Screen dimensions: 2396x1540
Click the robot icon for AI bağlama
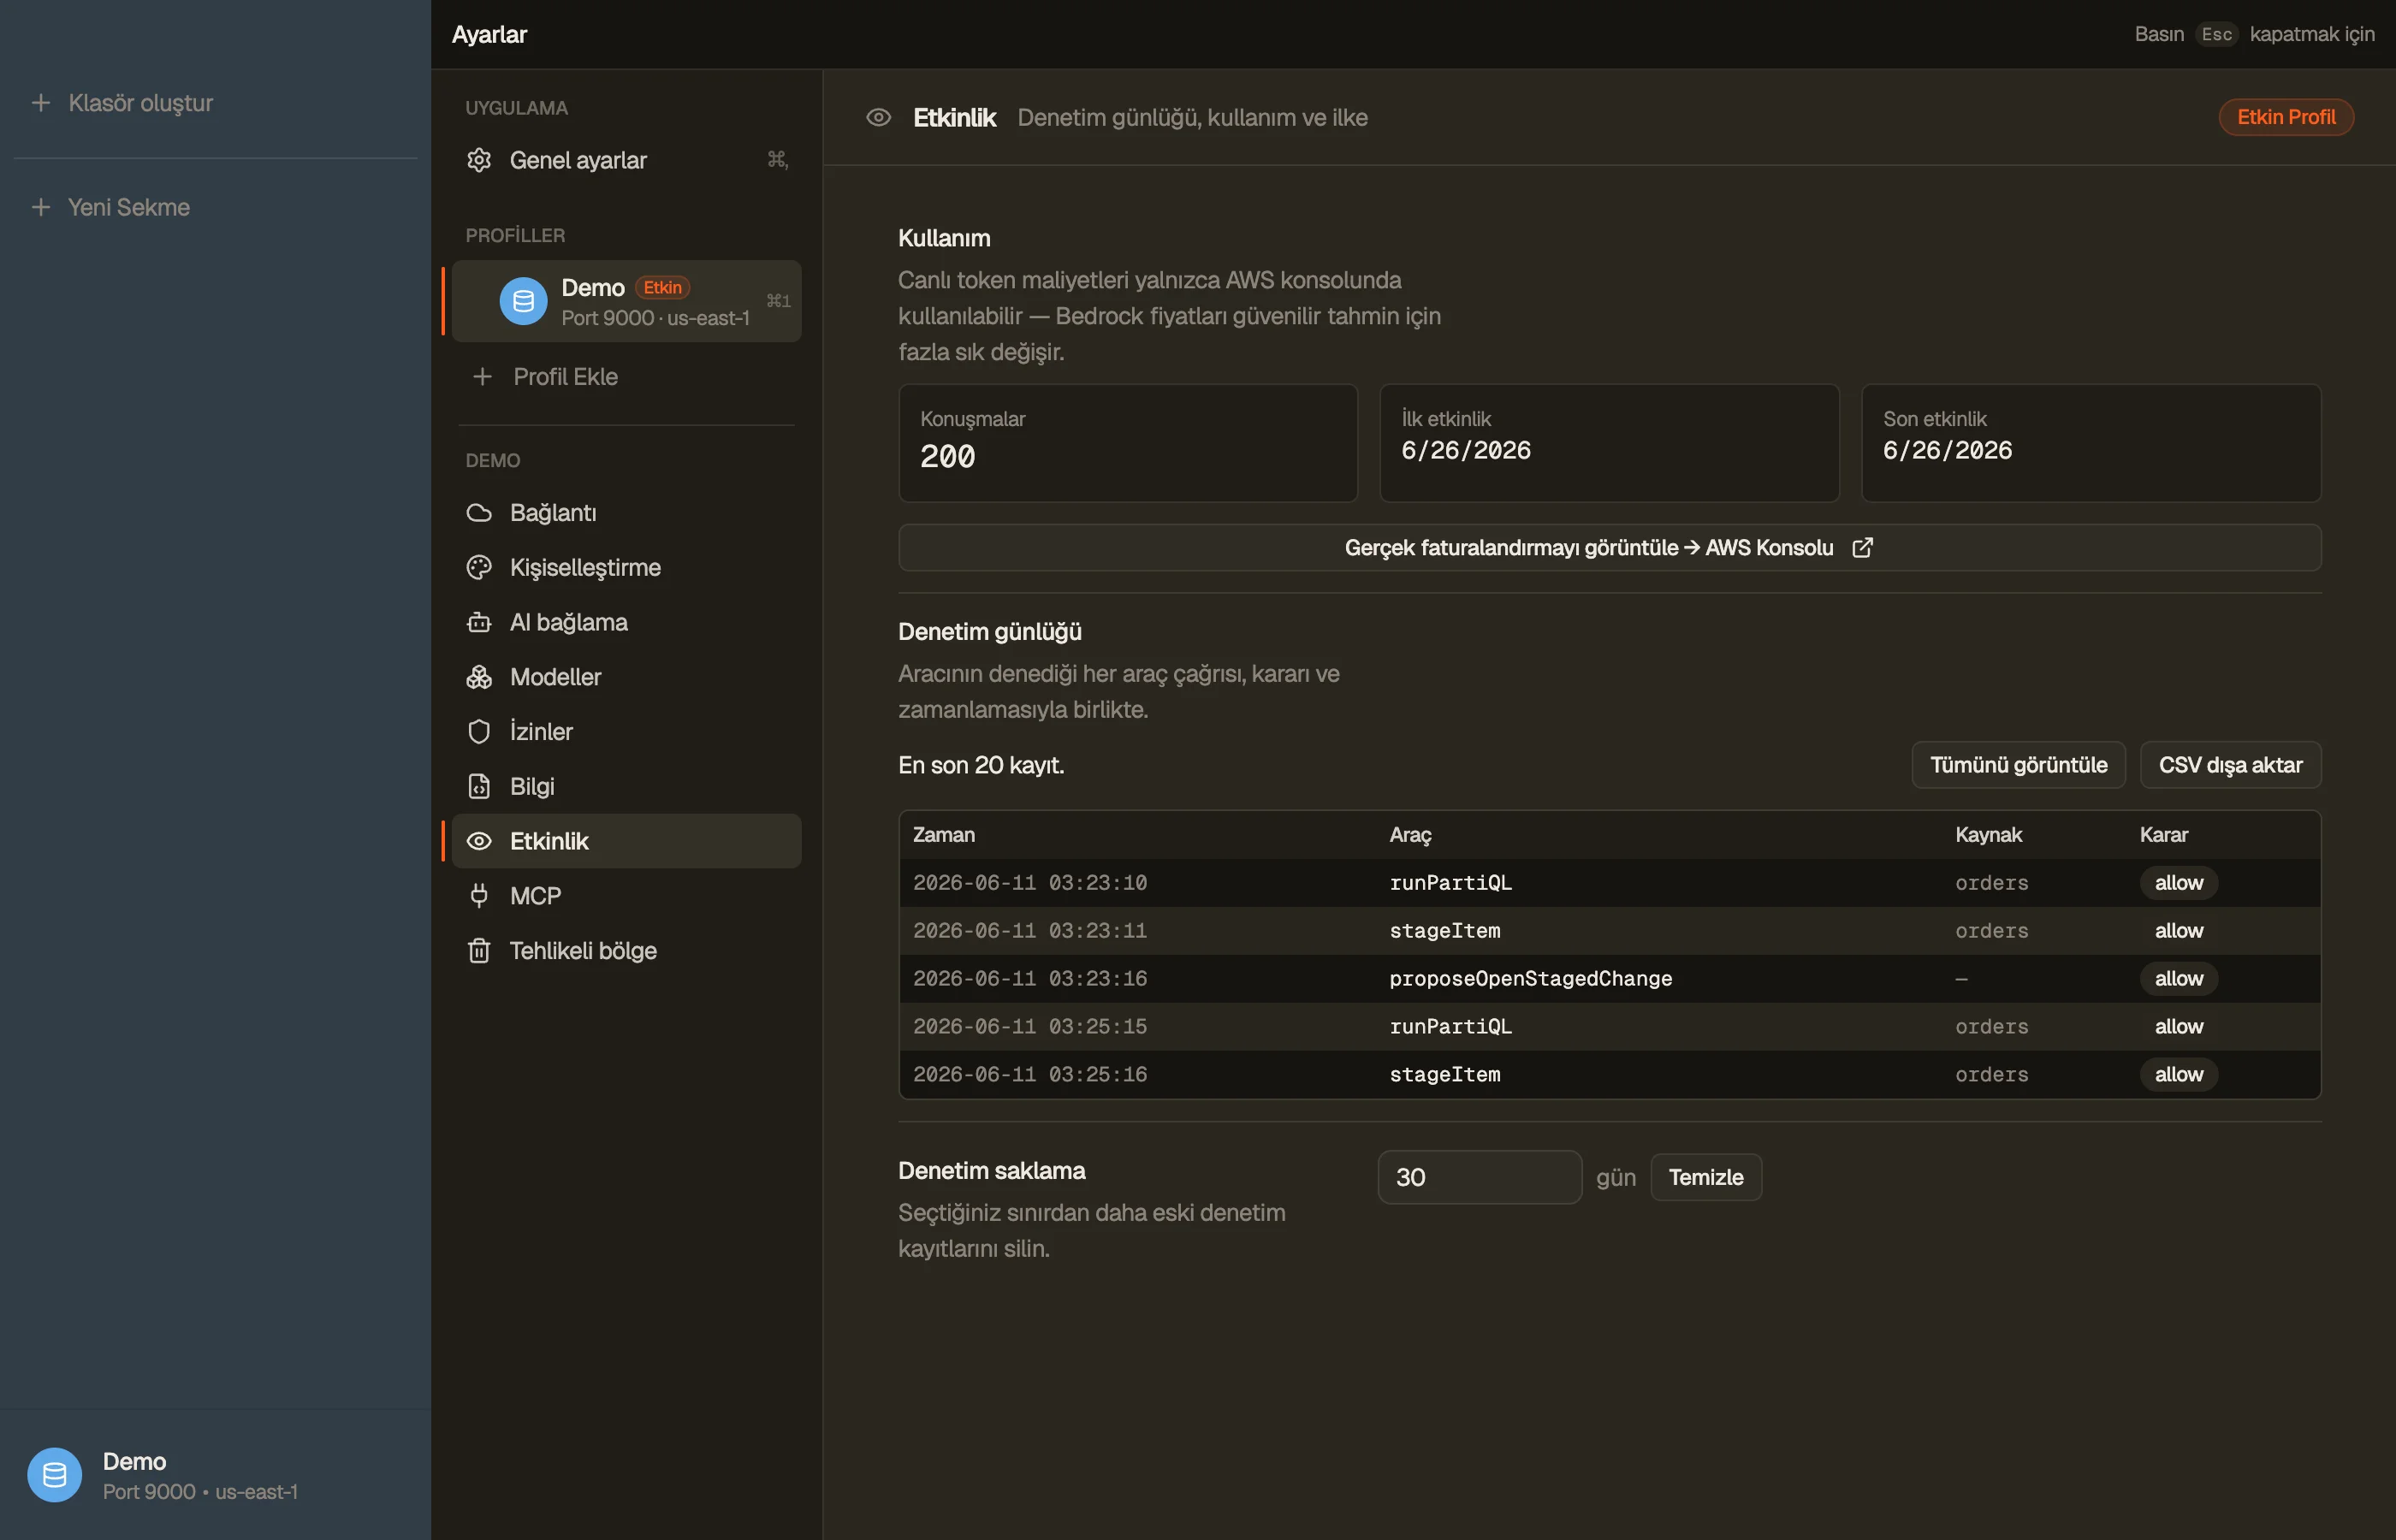pos(479,622)
